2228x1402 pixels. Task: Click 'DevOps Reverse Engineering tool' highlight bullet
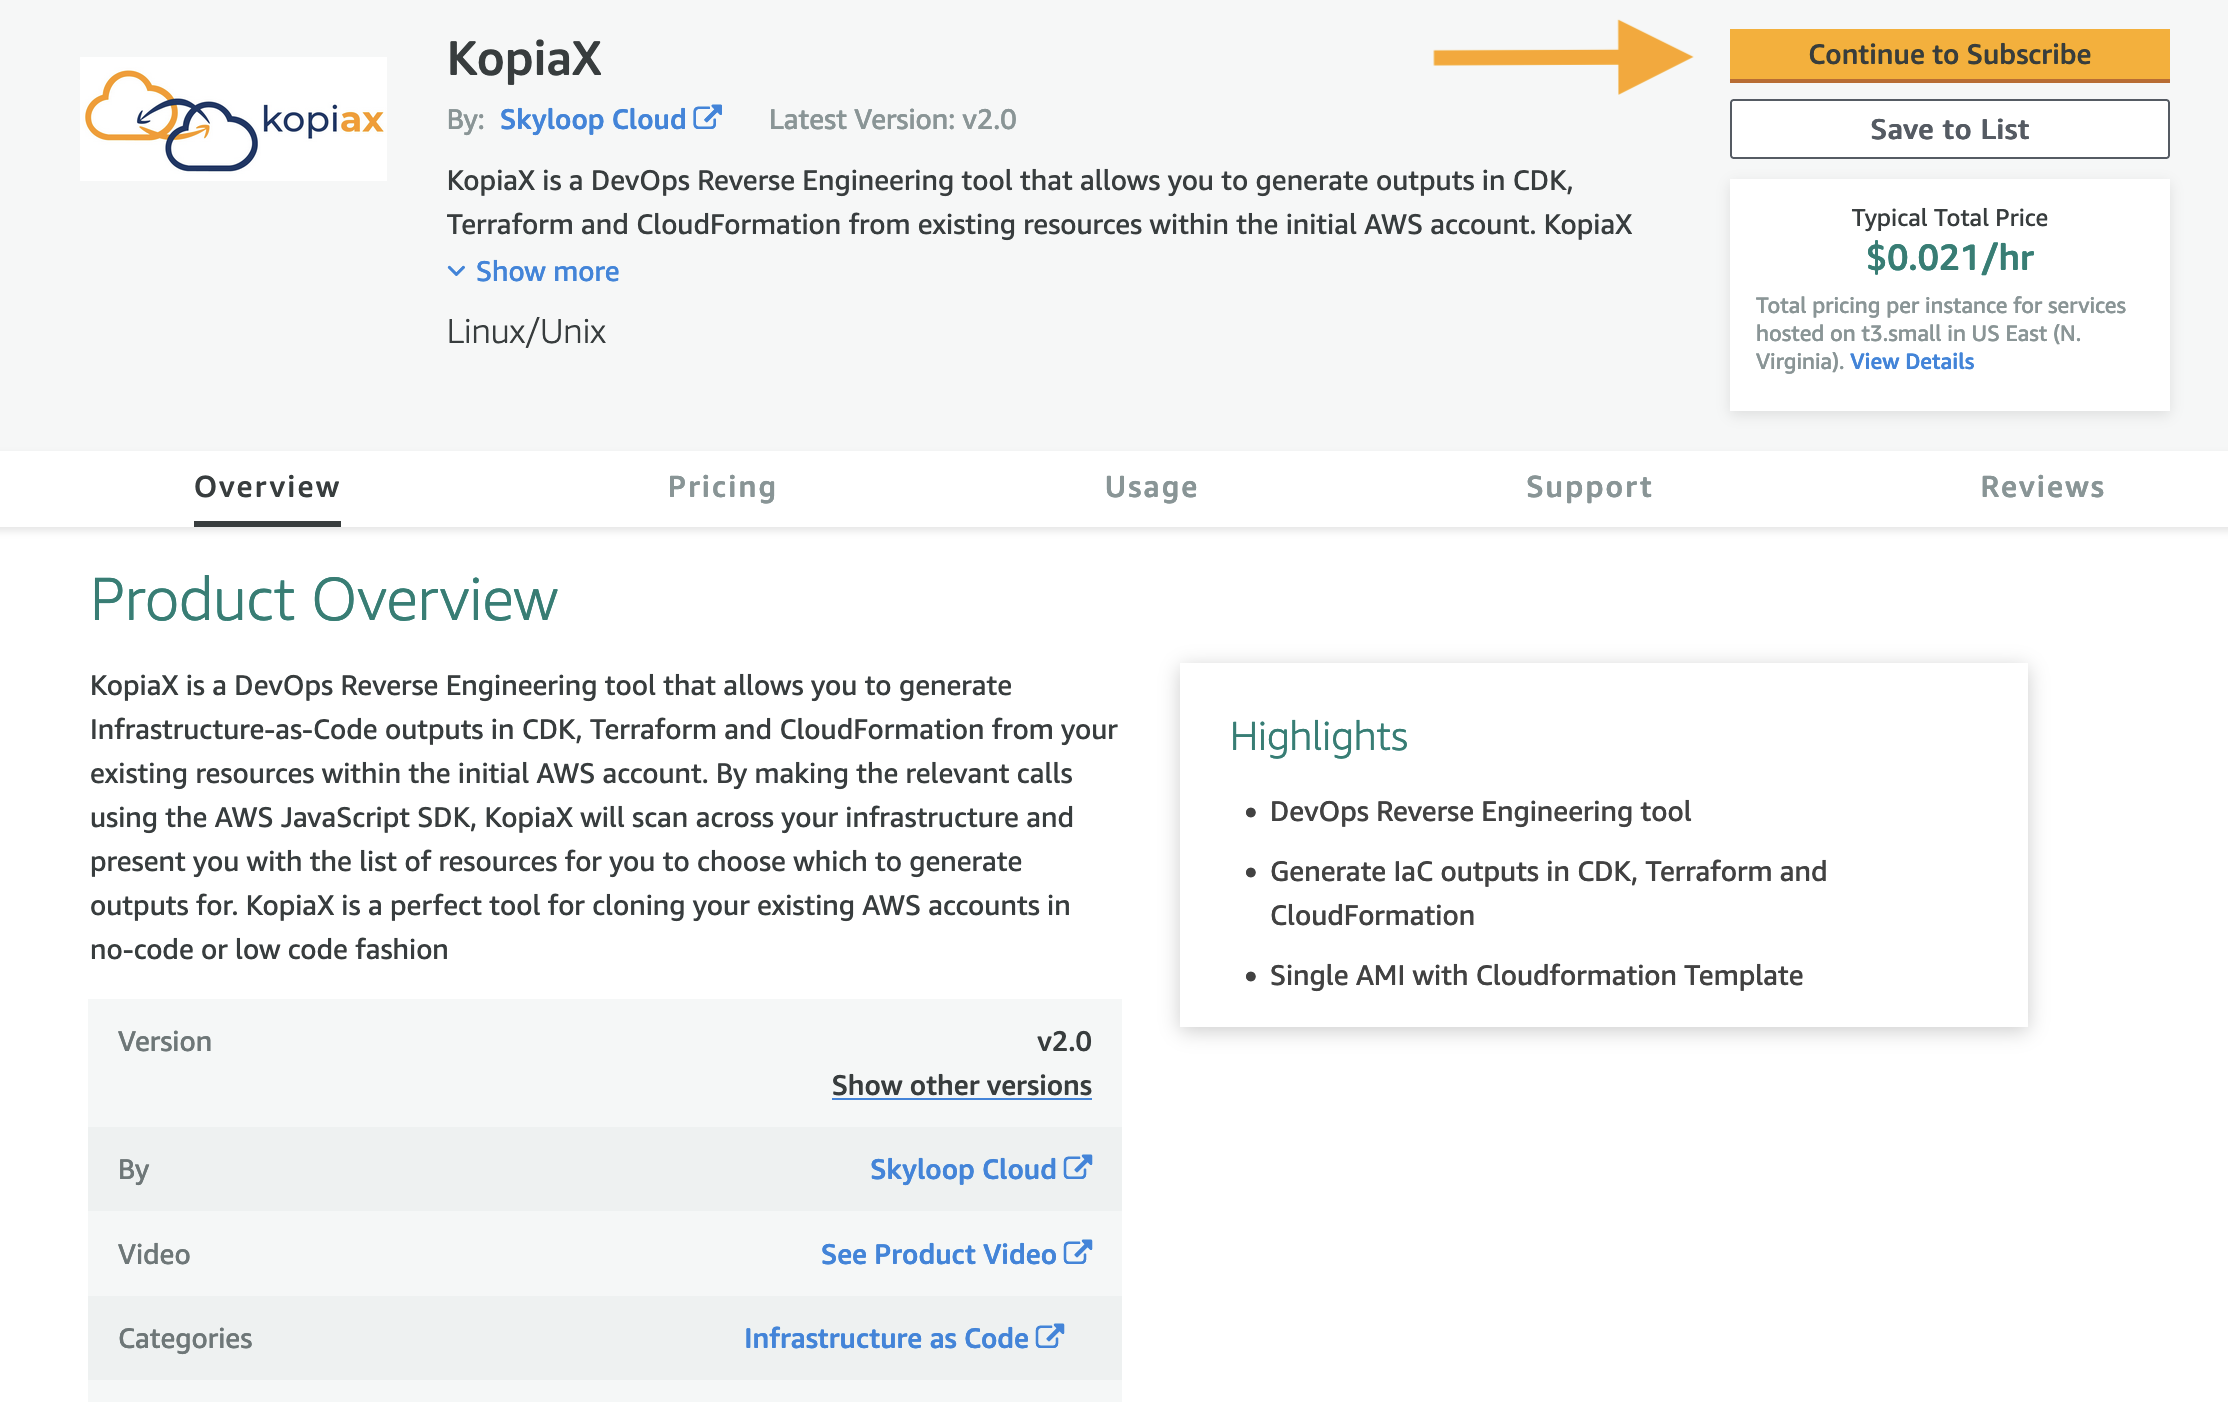point(1480,811)
